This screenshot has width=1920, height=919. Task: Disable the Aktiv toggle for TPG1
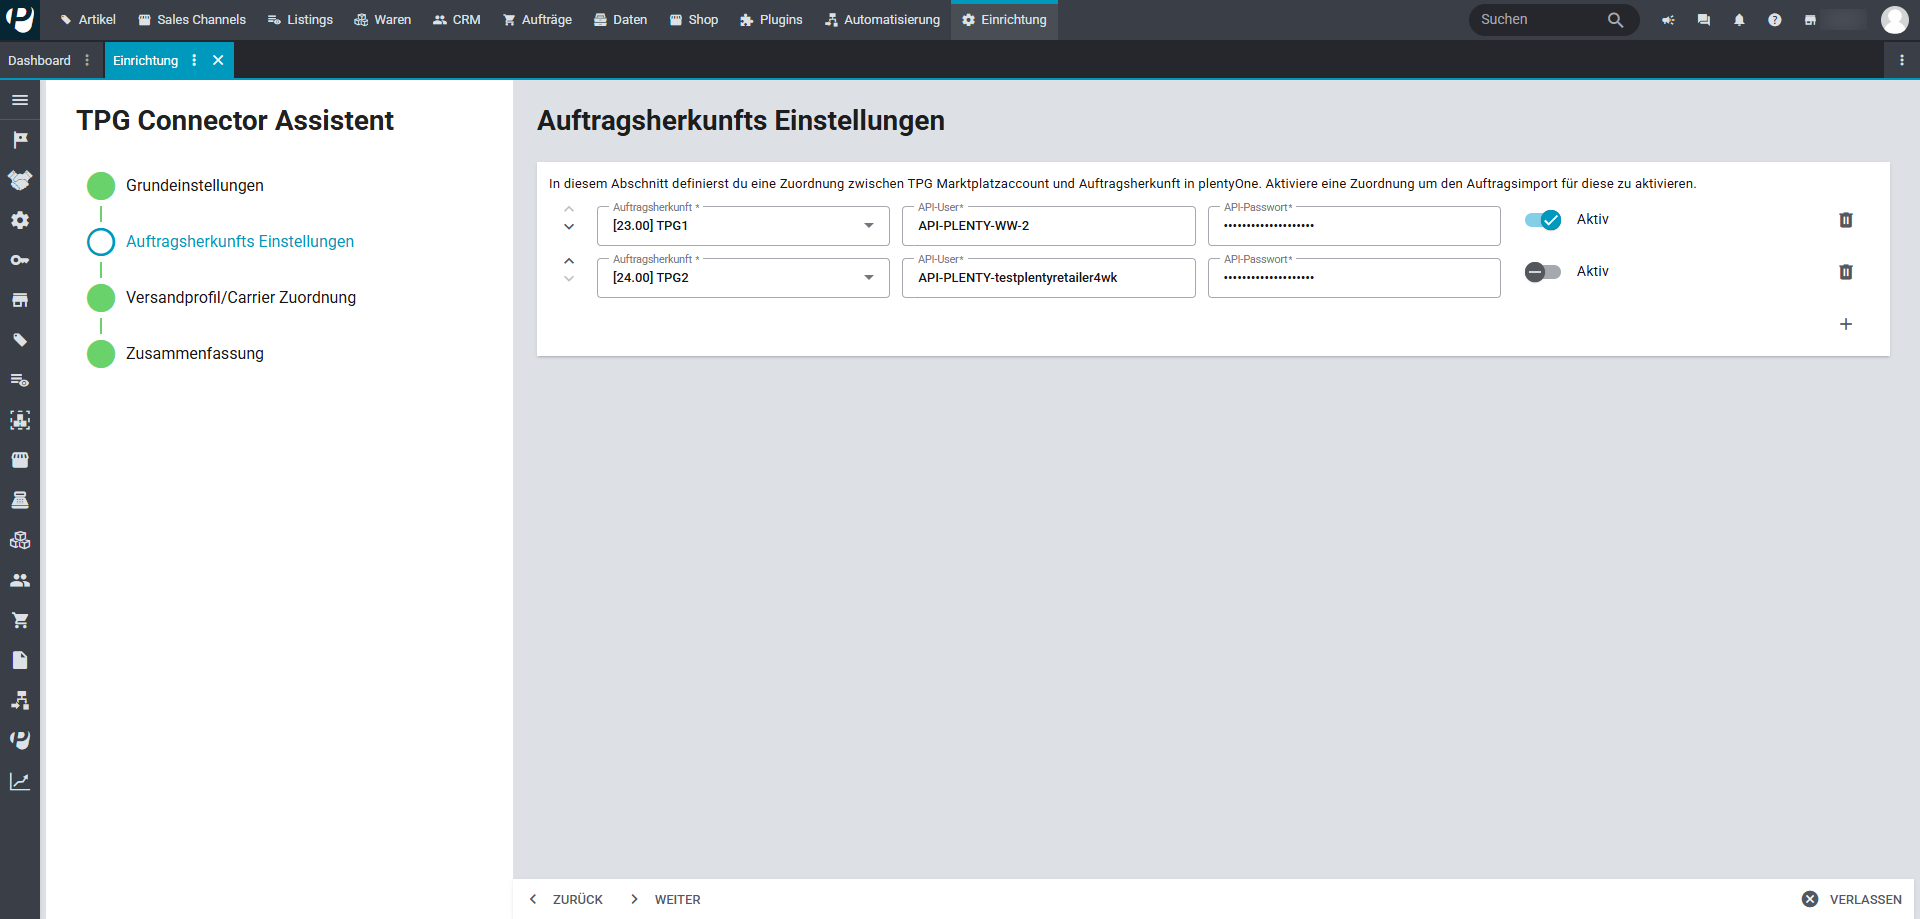(x=1543, y=220)
